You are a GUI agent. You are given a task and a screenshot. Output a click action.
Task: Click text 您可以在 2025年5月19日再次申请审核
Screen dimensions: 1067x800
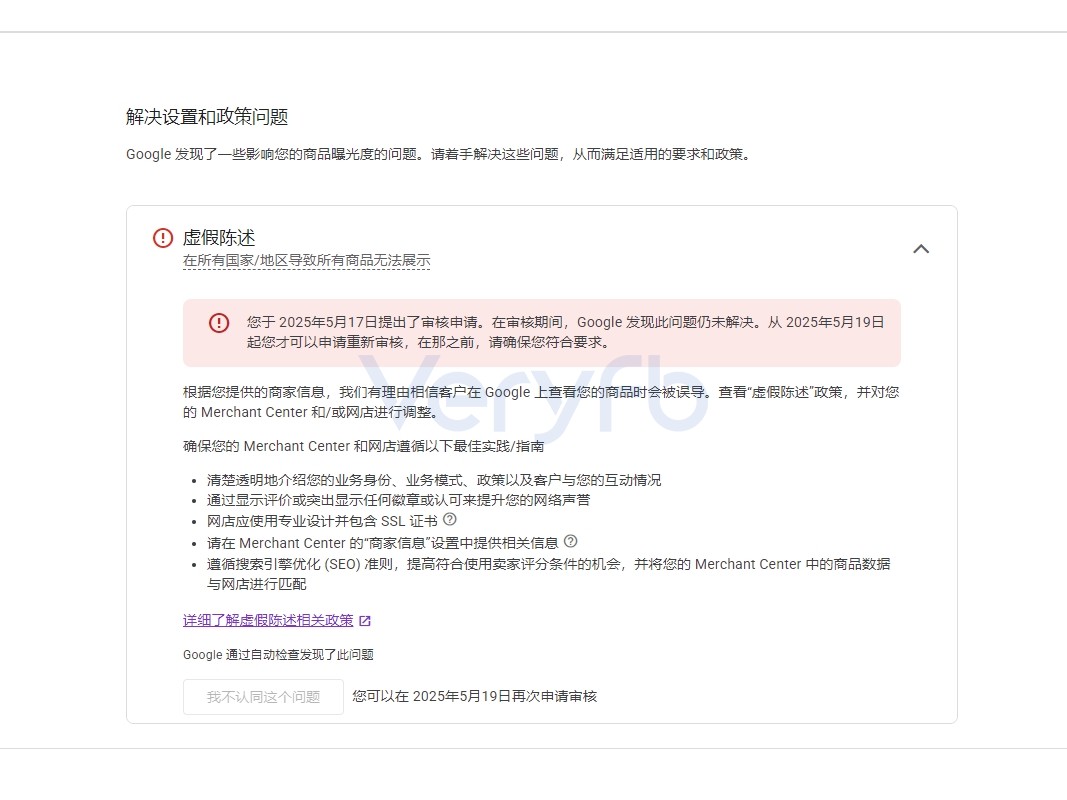coord(474,697)
